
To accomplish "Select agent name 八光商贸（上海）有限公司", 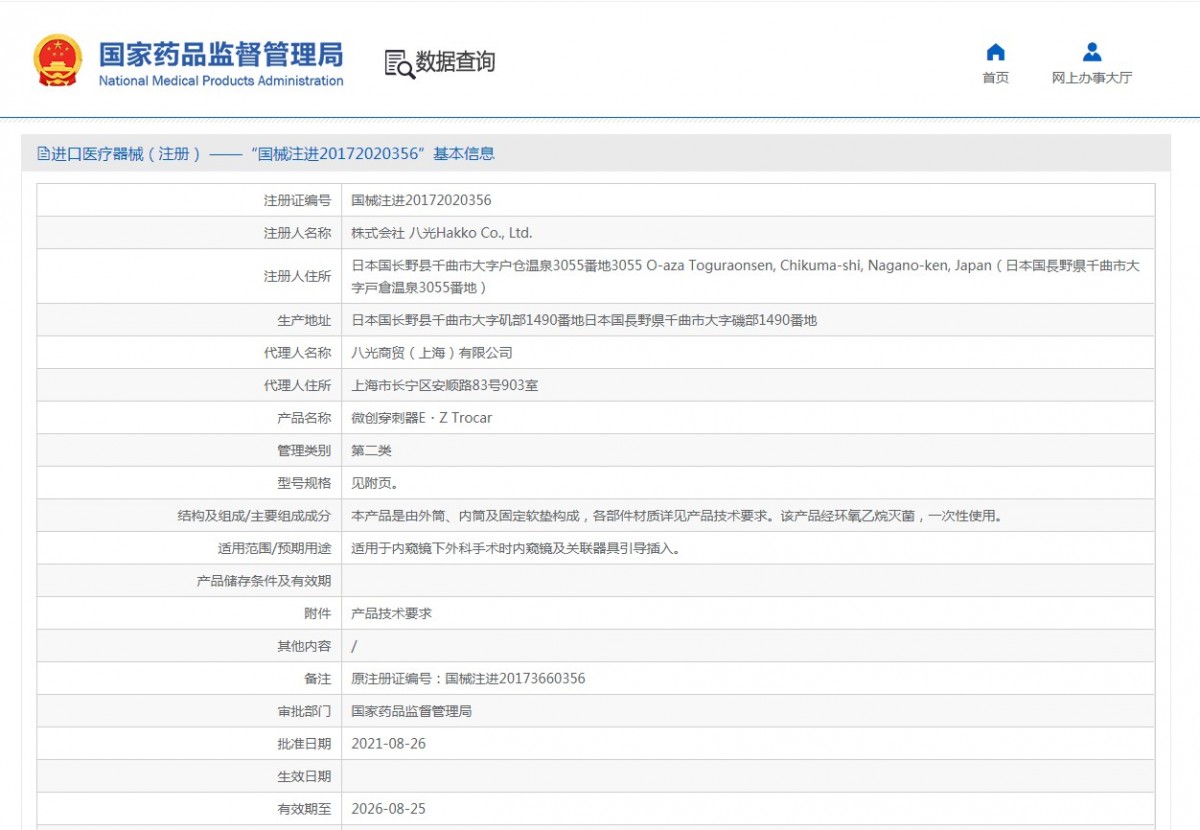I will [x=432, y=353].
